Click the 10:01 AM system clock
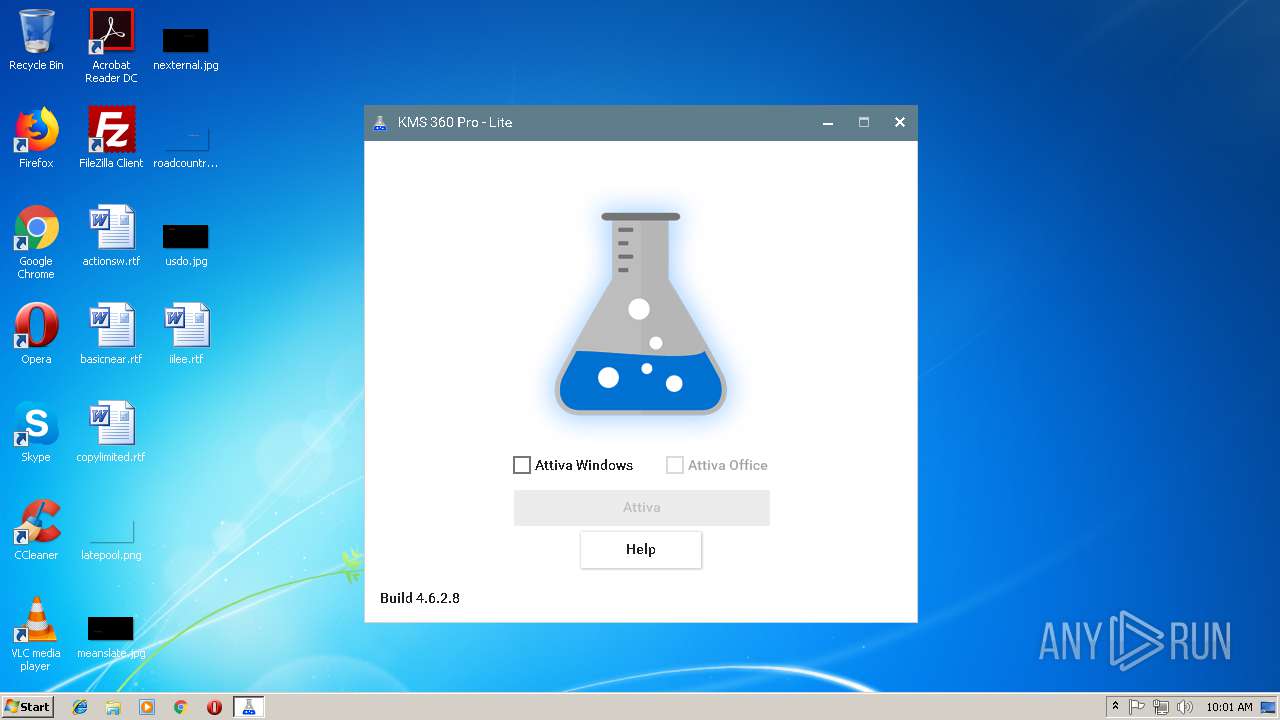This screenshot has width=1280, height=720. [x=1229, y=707]
